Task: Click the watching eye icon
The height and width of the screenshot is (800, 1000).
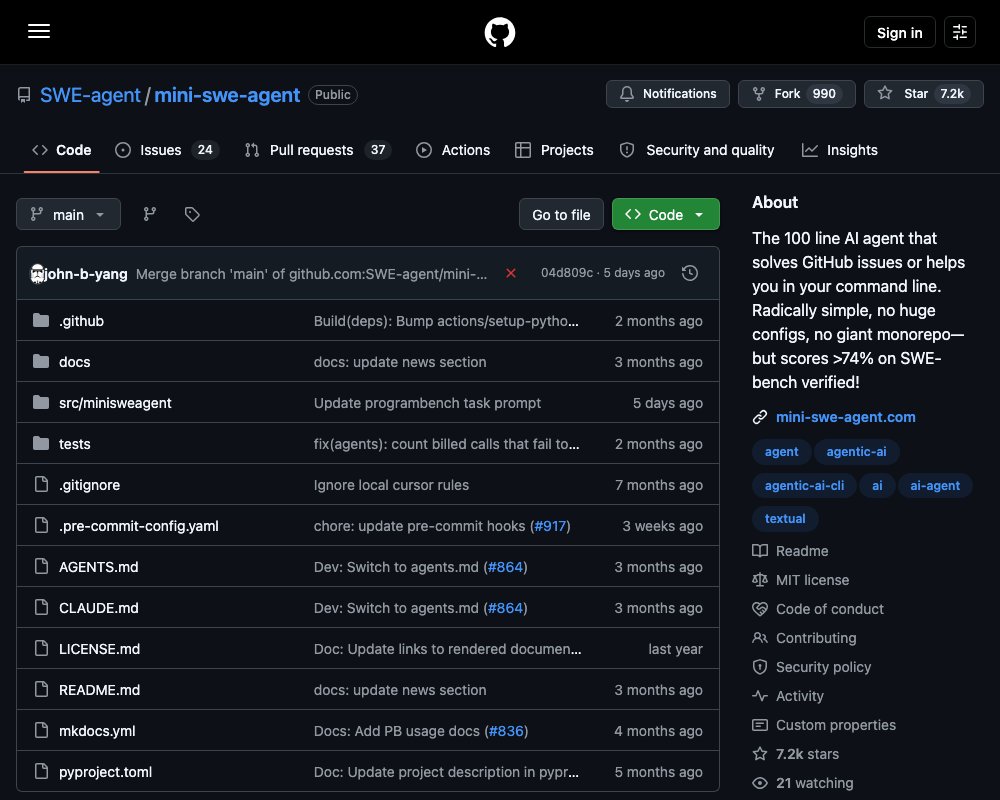Action: click(x=760, y=783)
